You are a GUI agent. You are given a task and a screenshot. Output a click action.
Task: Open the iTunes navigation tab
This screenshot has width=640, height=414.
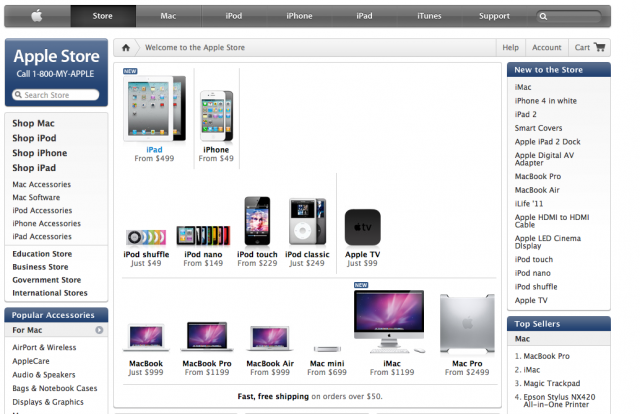(429, 16)
